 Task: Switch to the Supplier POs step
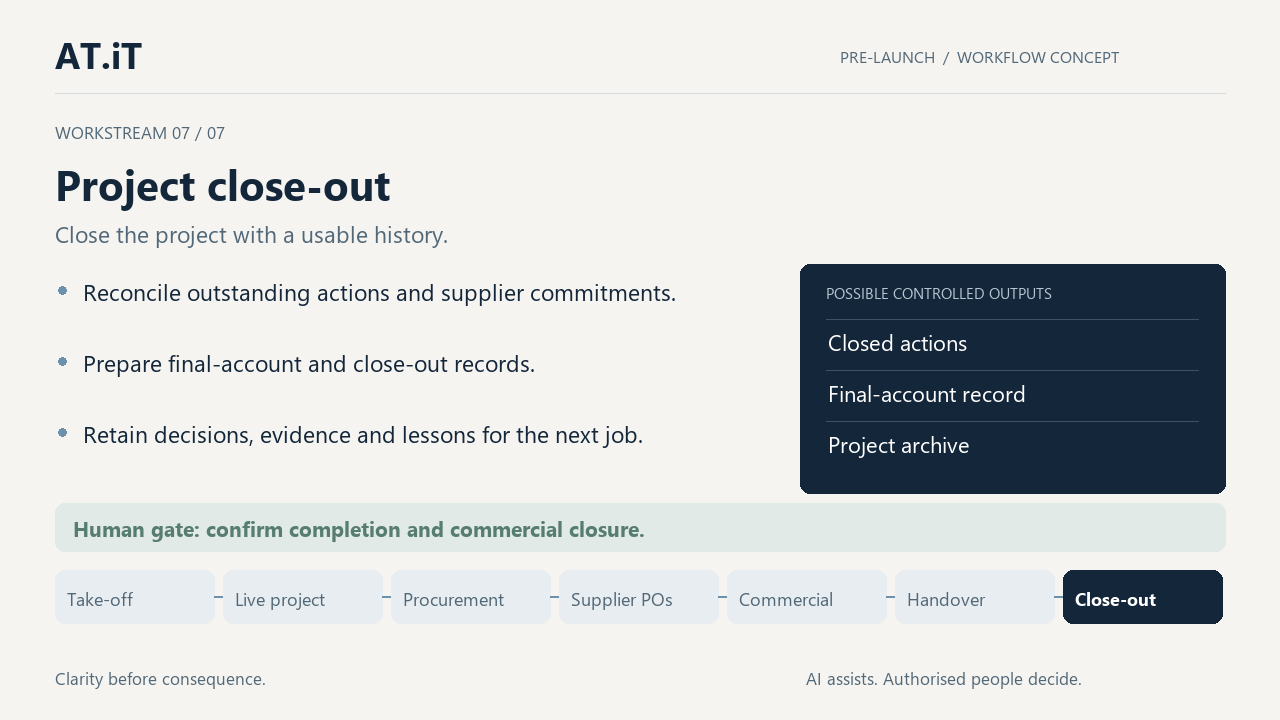click(x=639, y=597)
